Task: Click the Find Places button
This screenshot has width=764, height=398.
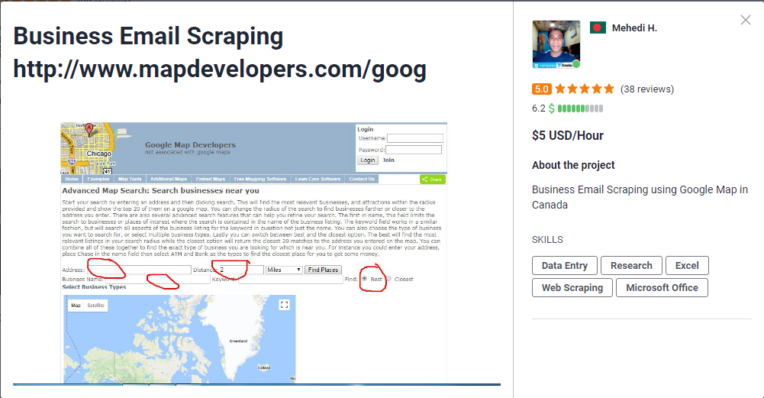Action: click(323, 269)
